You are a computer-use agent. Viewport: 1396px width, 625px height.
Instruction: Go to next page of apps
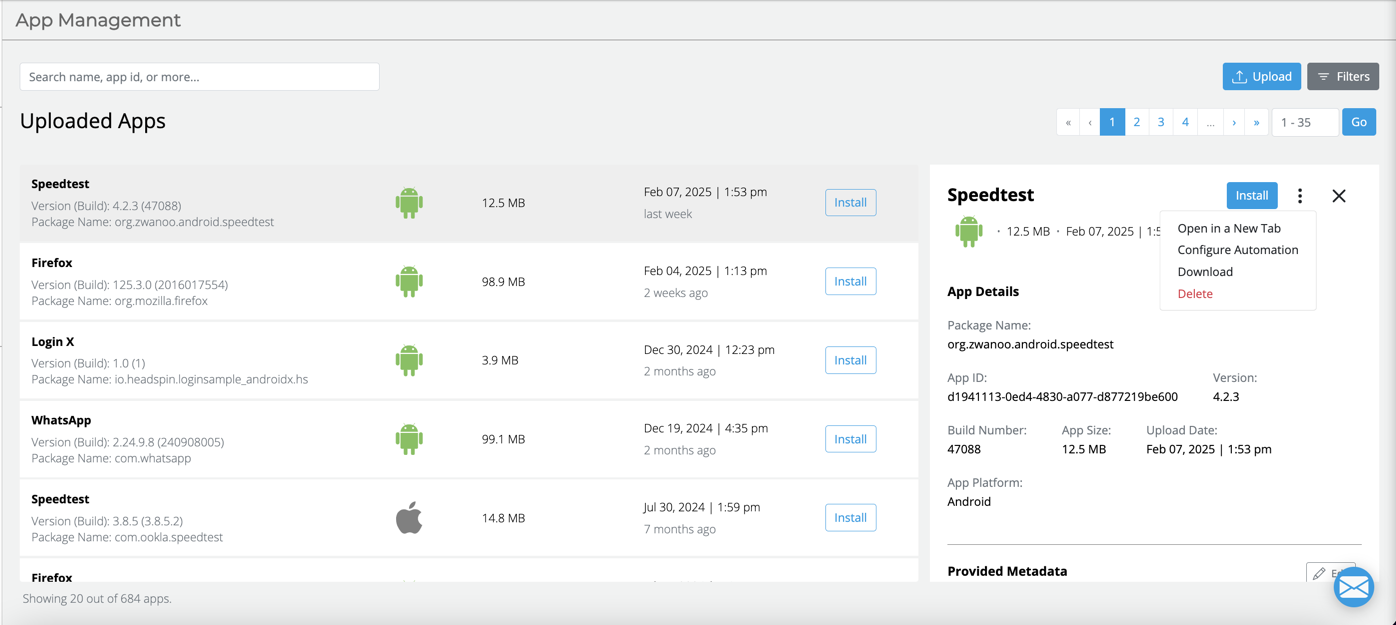point(1234,122)
